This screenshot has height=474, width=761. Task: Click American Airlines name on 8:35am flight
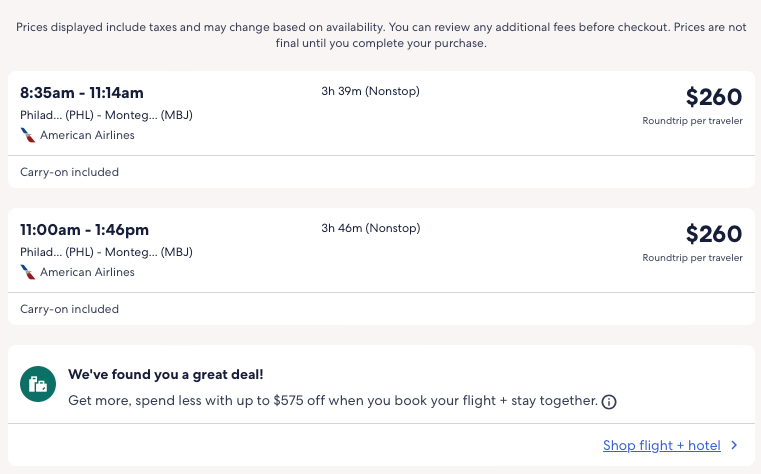point(87,135)
